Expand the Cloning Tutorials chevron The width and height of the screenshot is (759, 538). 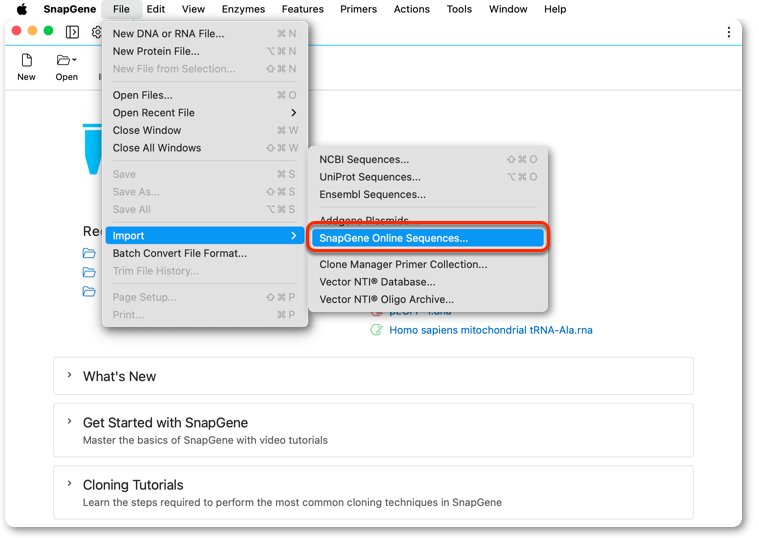pyautogui.click(x=69, y=483)
